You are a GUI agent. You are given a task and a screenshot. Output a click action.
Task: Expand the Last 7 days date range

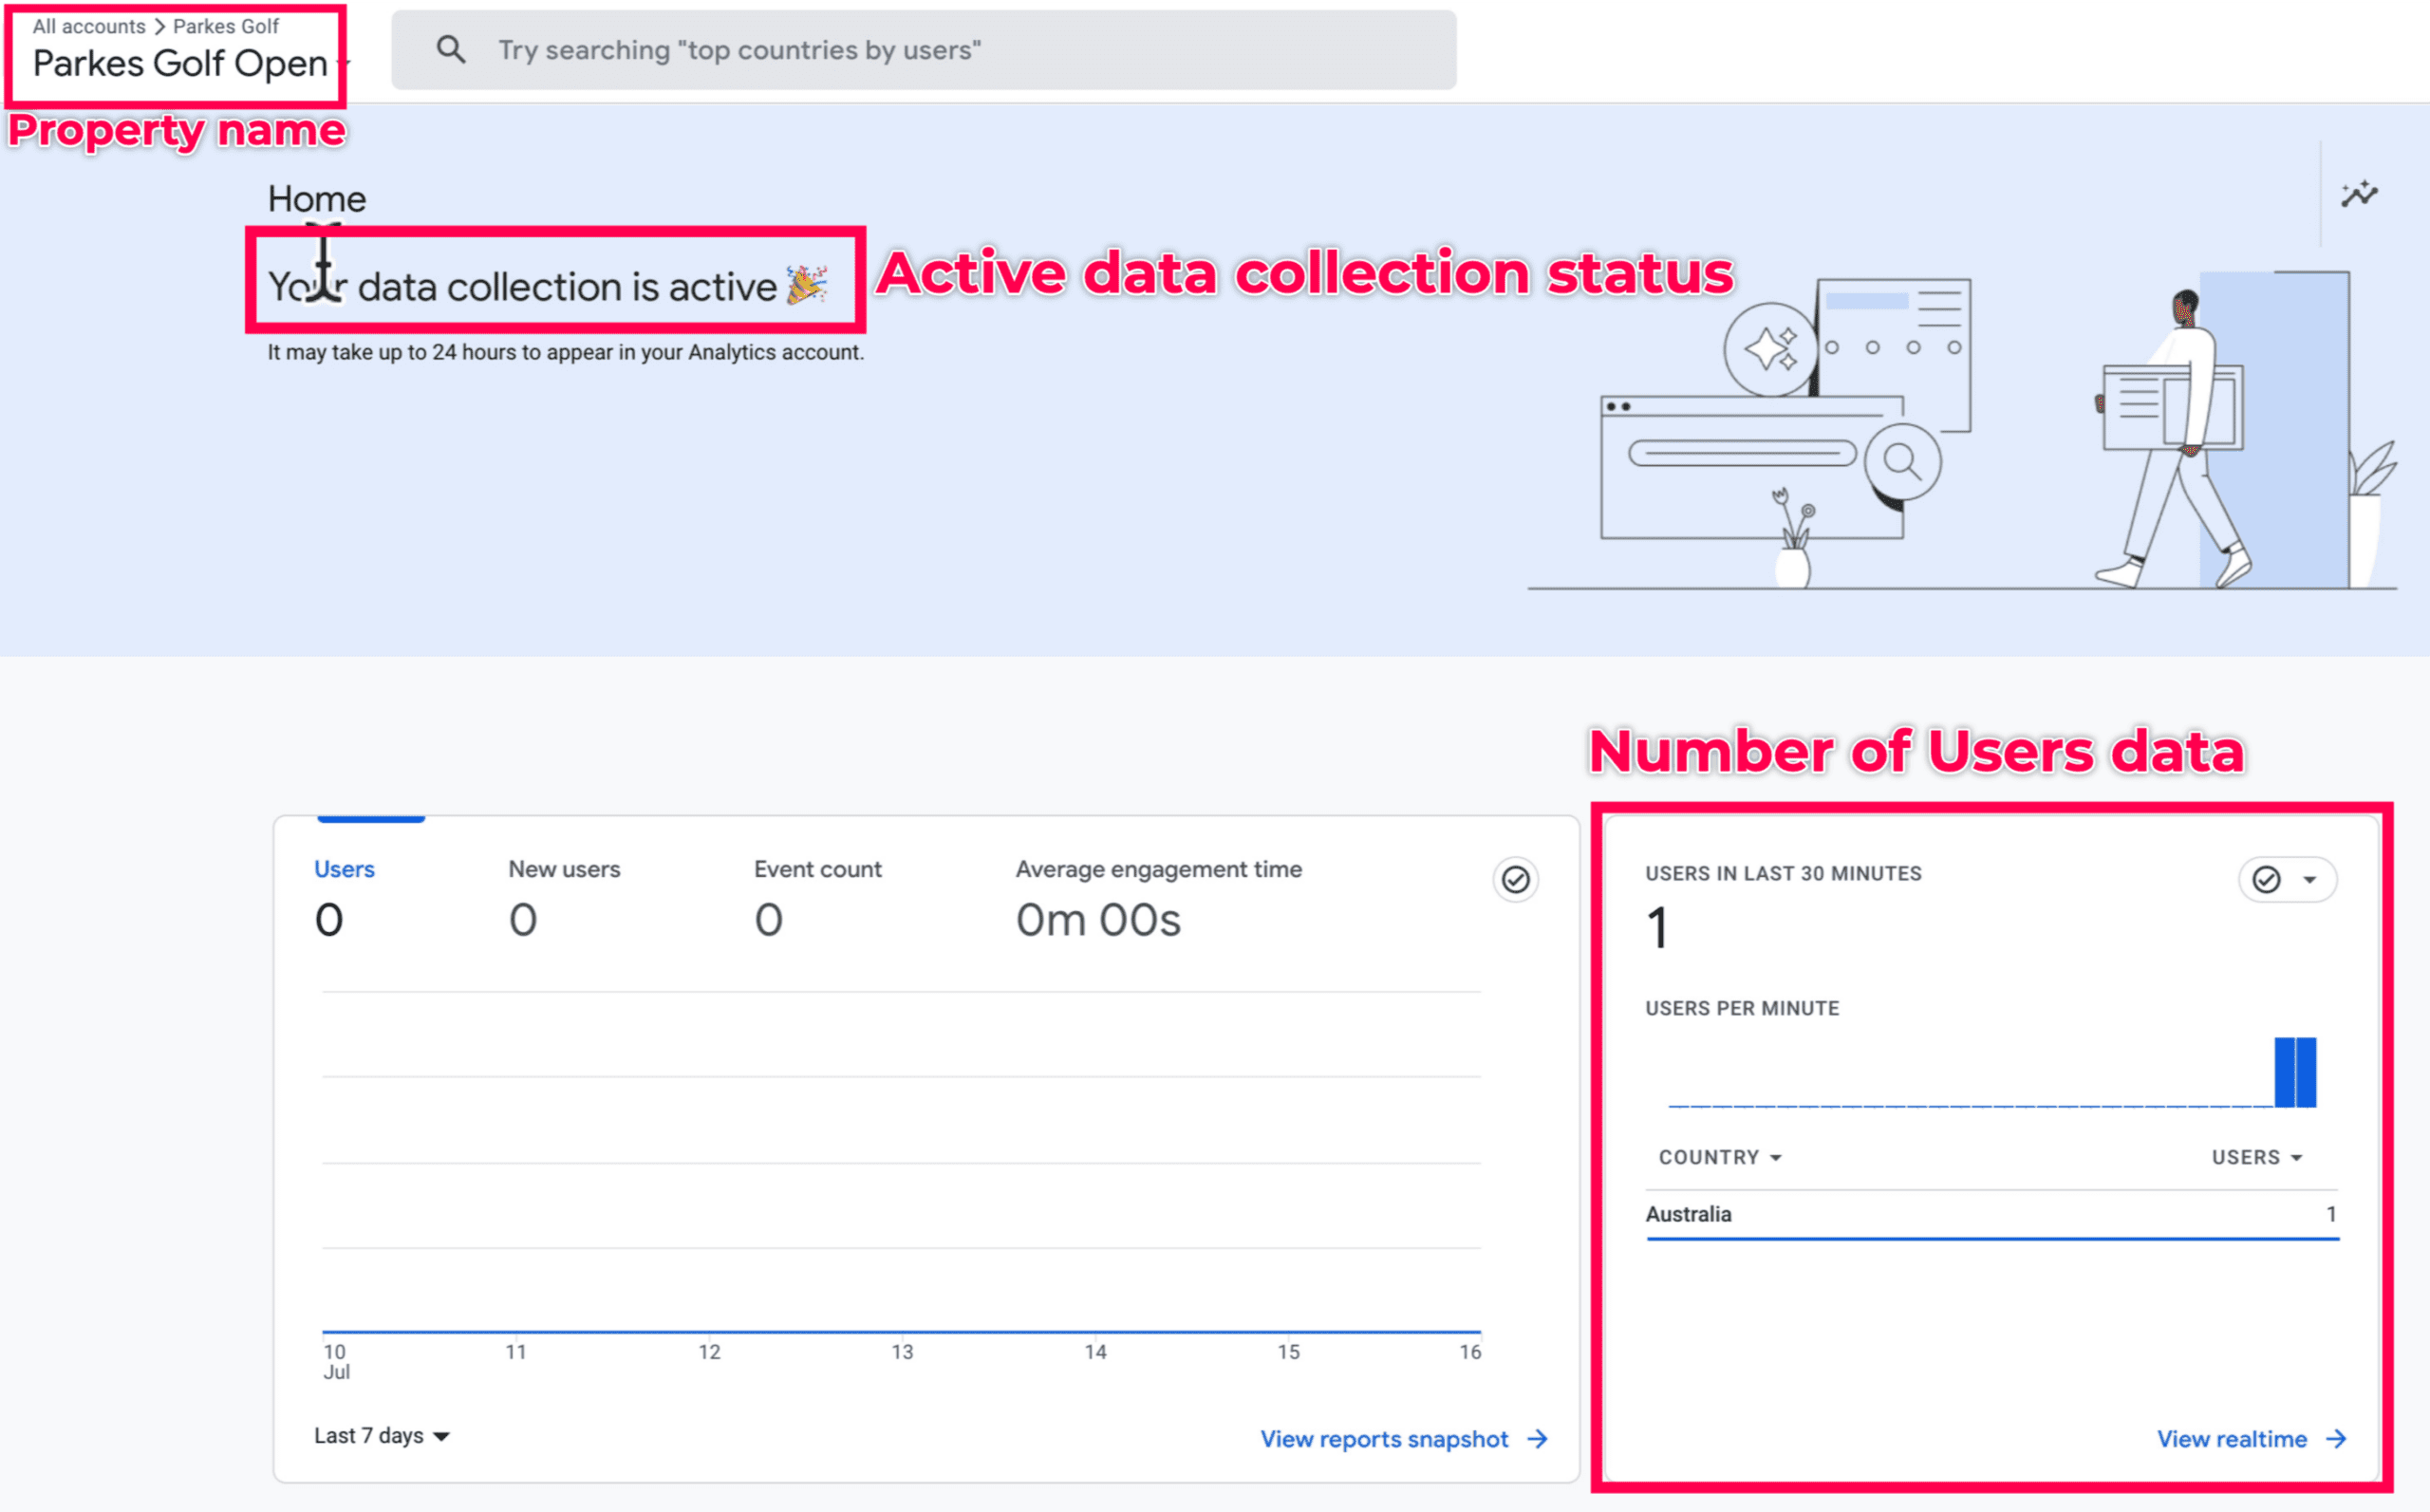381,1436
